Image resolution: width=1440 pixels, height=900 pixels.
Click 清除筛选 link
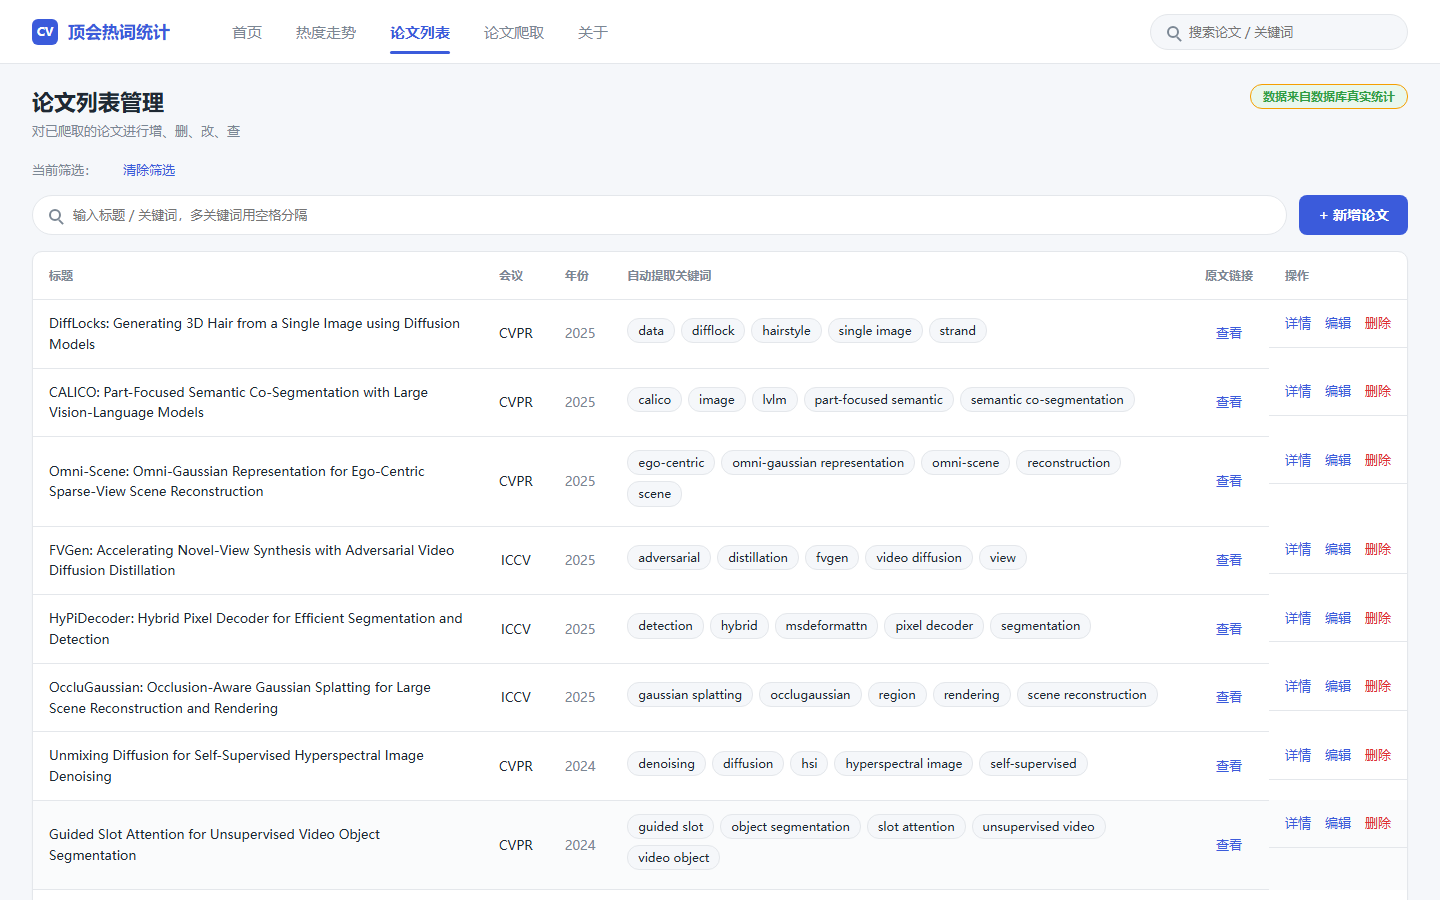[x=149, y=170]
